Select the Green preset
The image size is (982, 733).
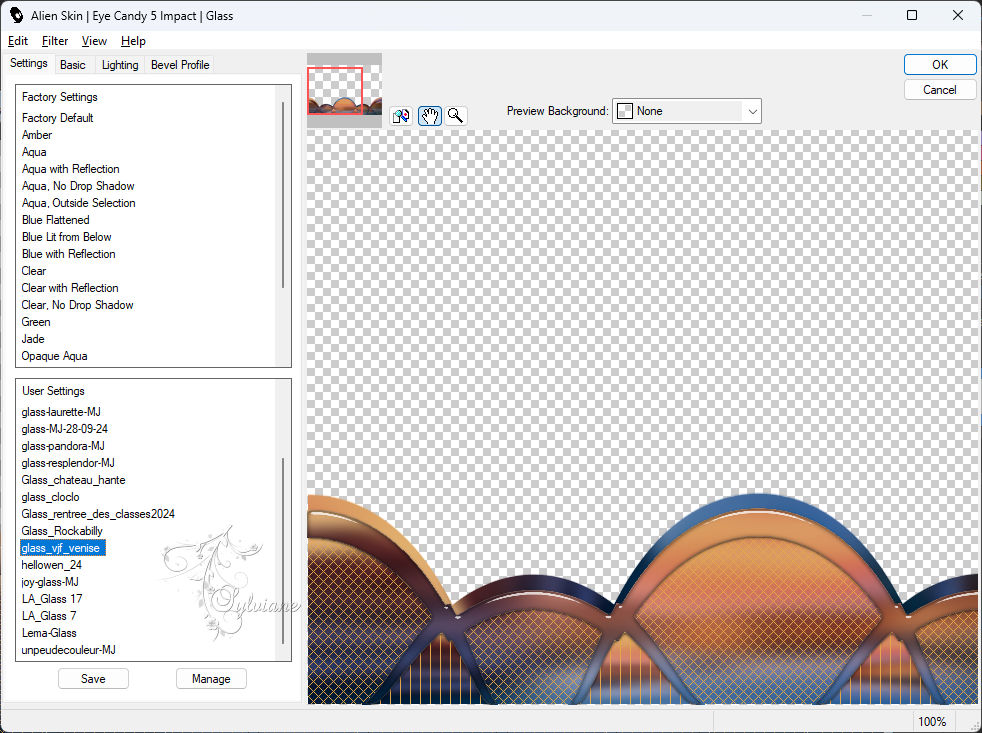[36, 321]
